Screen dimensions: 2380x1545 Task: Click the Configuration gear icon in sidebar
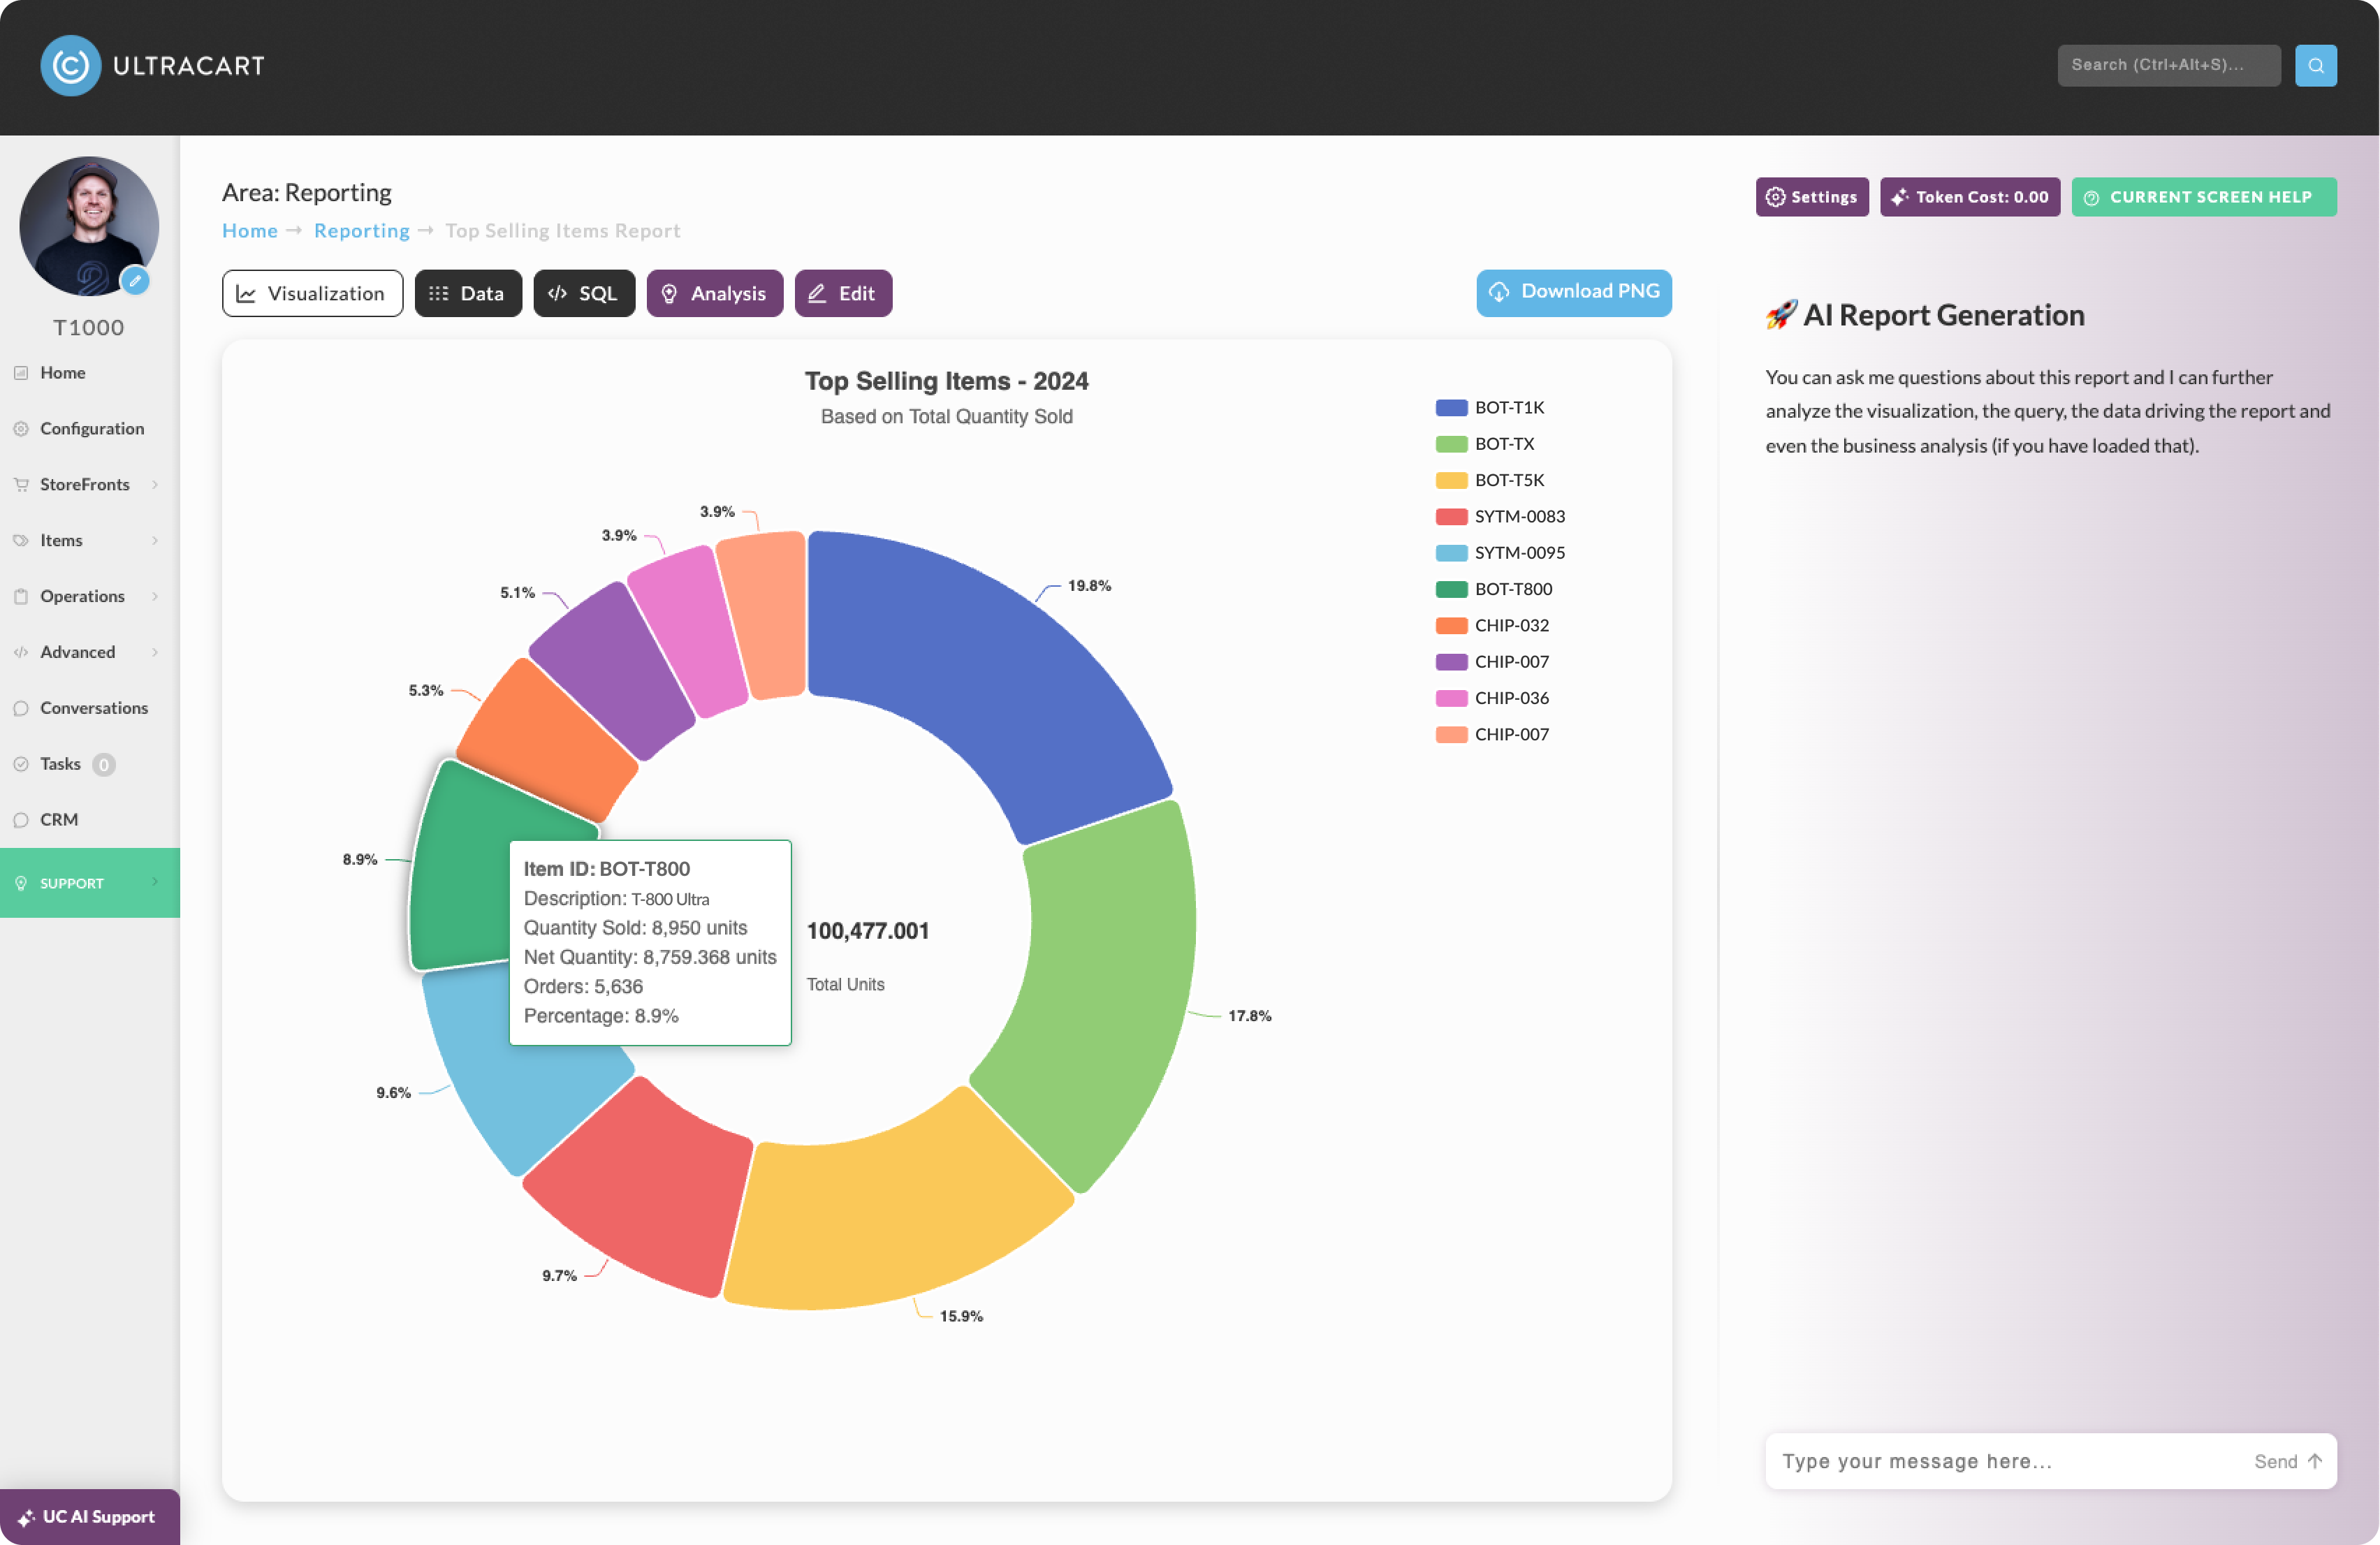[x=20, y=429]
